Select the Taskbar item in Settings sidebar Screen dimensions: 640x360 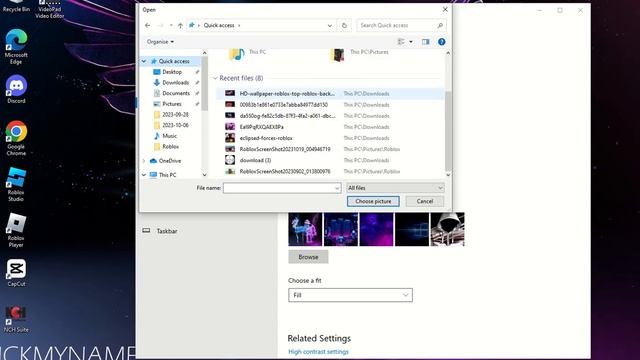click(167, 231)
